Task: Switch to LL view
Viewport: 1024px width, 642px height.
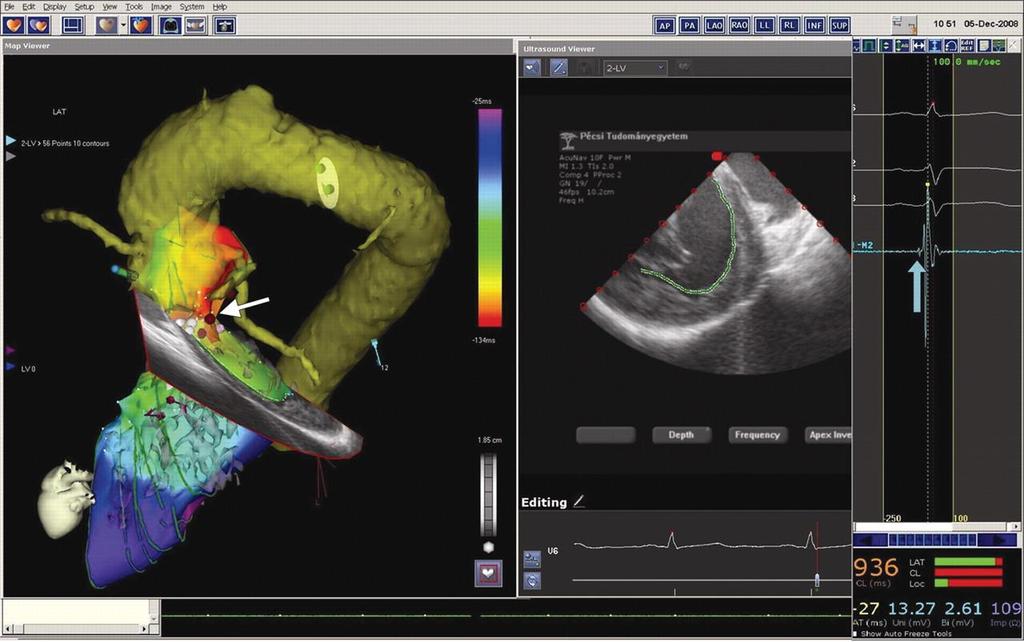Action: (764, 25)
